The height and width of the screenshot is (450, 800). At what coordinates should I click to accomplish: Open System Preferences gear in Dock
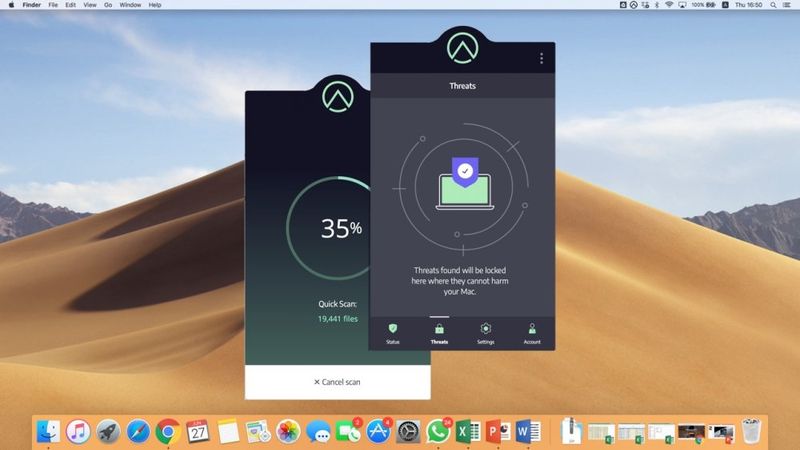coord(408,432)
